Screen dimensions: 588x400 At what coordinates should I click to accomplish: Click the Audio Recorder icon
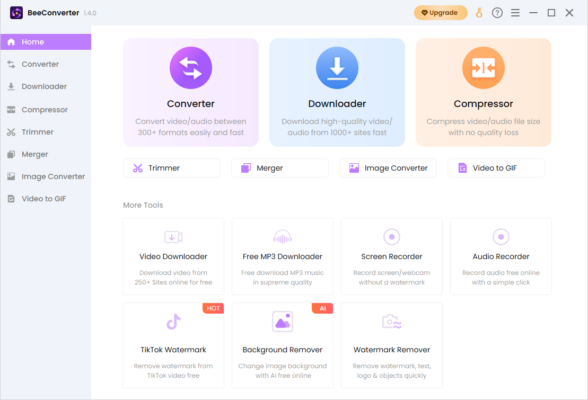tap(501, 237)
